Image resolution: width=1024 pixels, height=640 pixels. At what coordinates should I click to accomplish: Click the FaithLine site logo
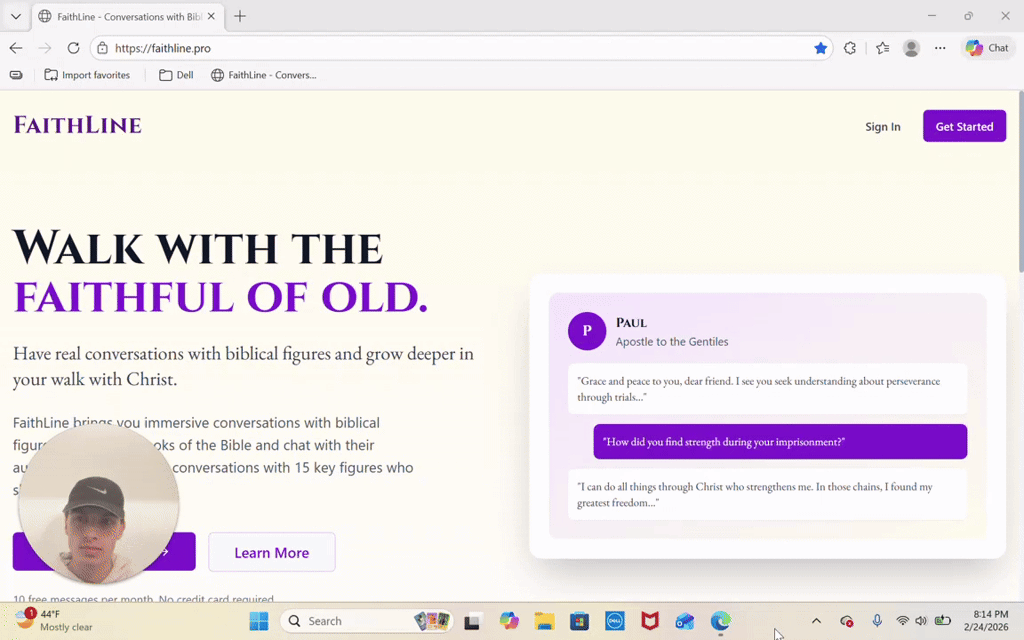[78, 125]
